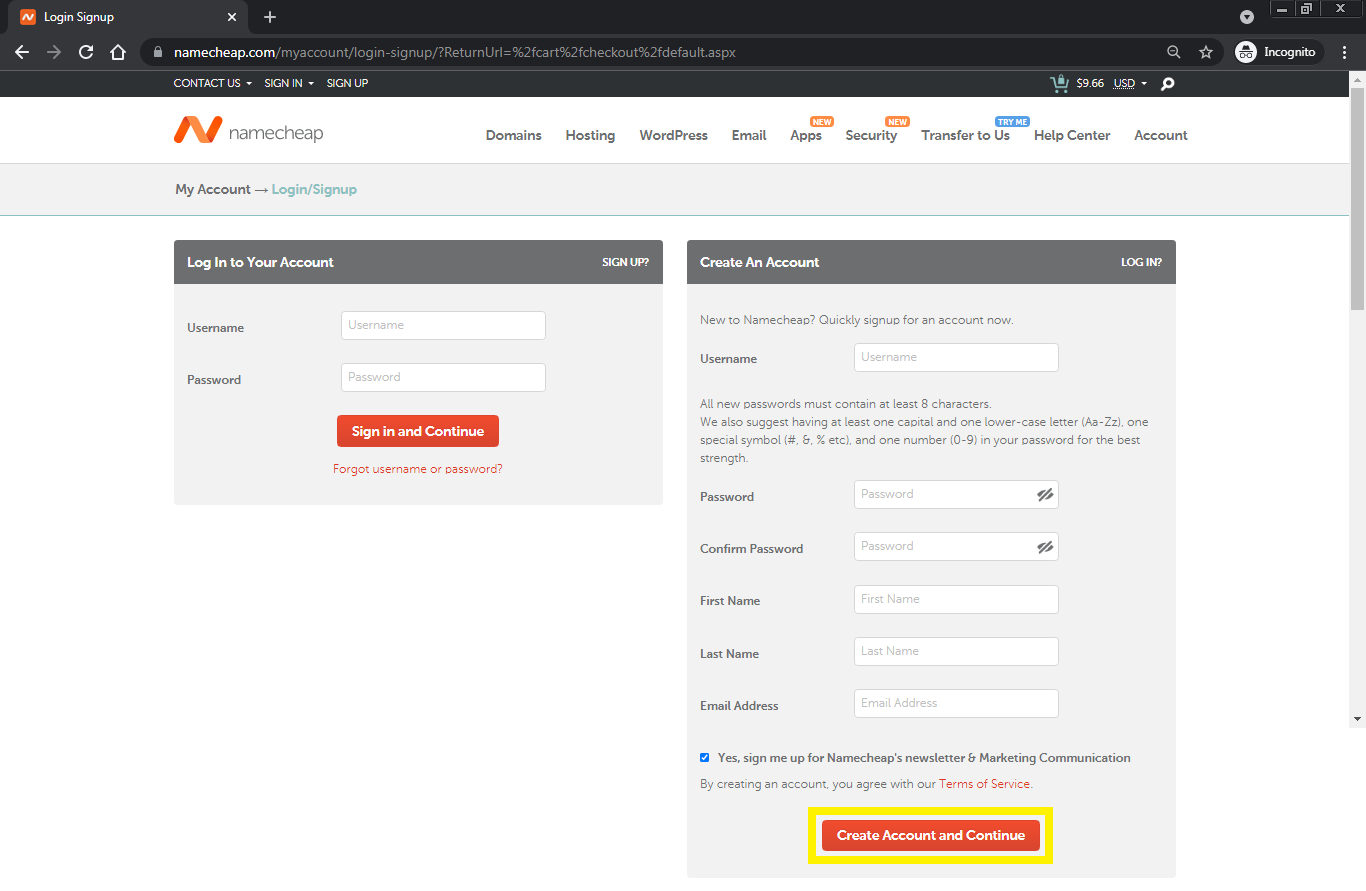Click SIGN UP in the top bar
Screen dimensions: 1366x891
[347, 83]
